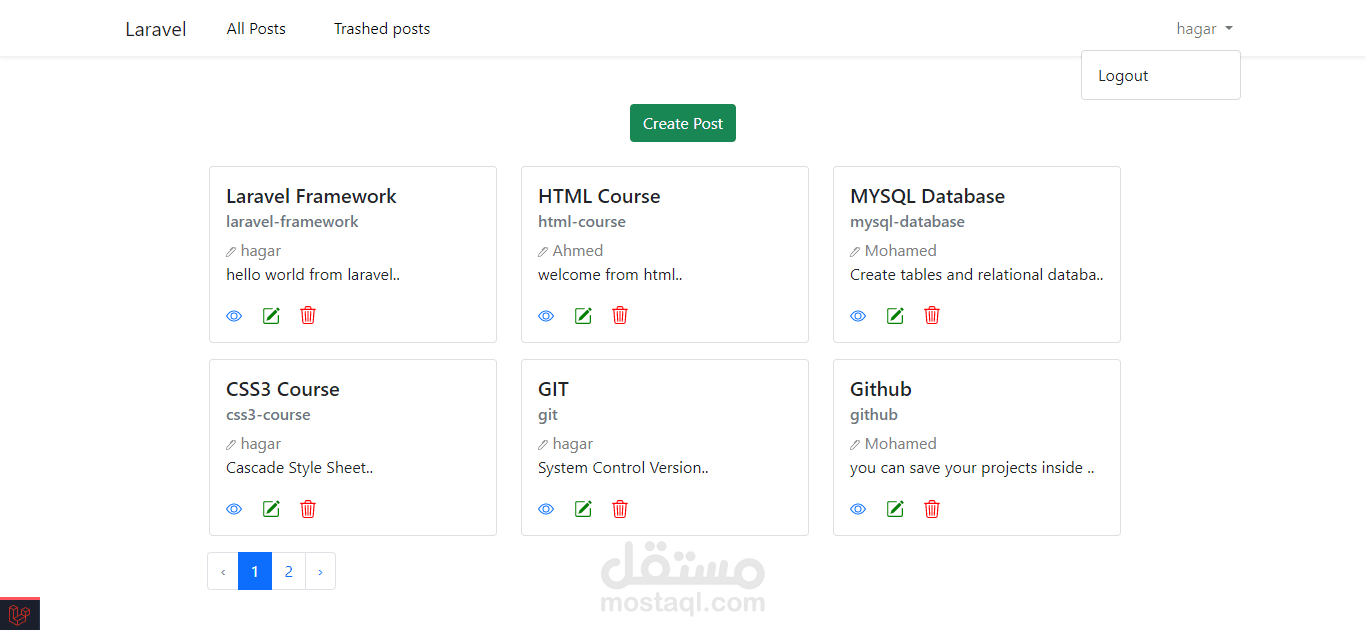Open the Laravel debug bar logo icon
Viewport: 1366px width, 630px height.
coord(19,614)
